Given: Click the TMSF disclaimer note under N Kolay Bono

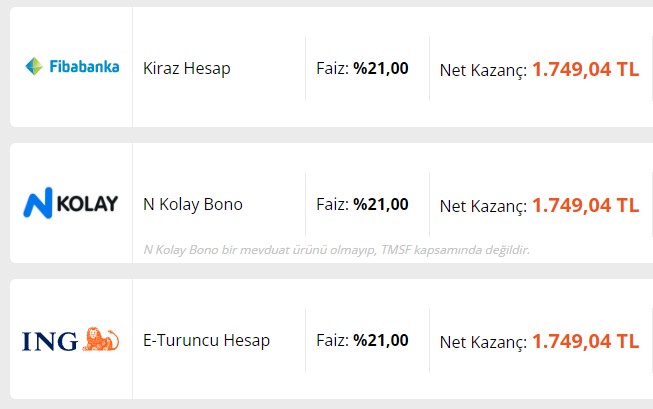Looking at the screenshot, I should [336, 249].
